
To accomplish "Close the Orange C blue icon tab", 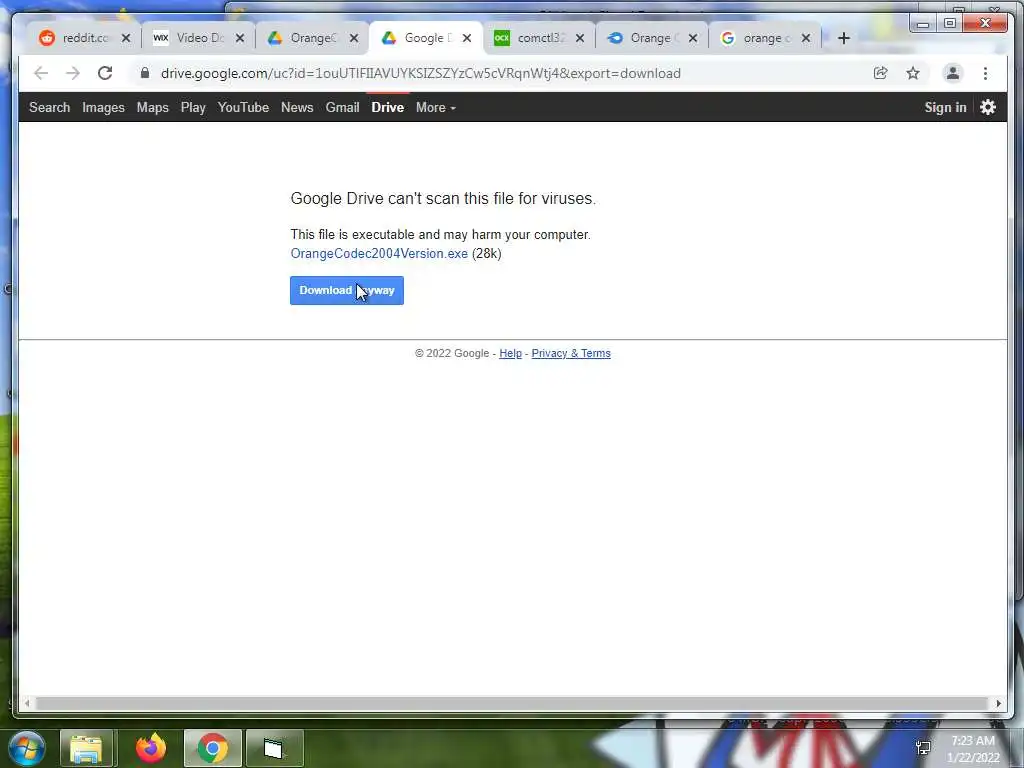I will (x=693, y=38).
